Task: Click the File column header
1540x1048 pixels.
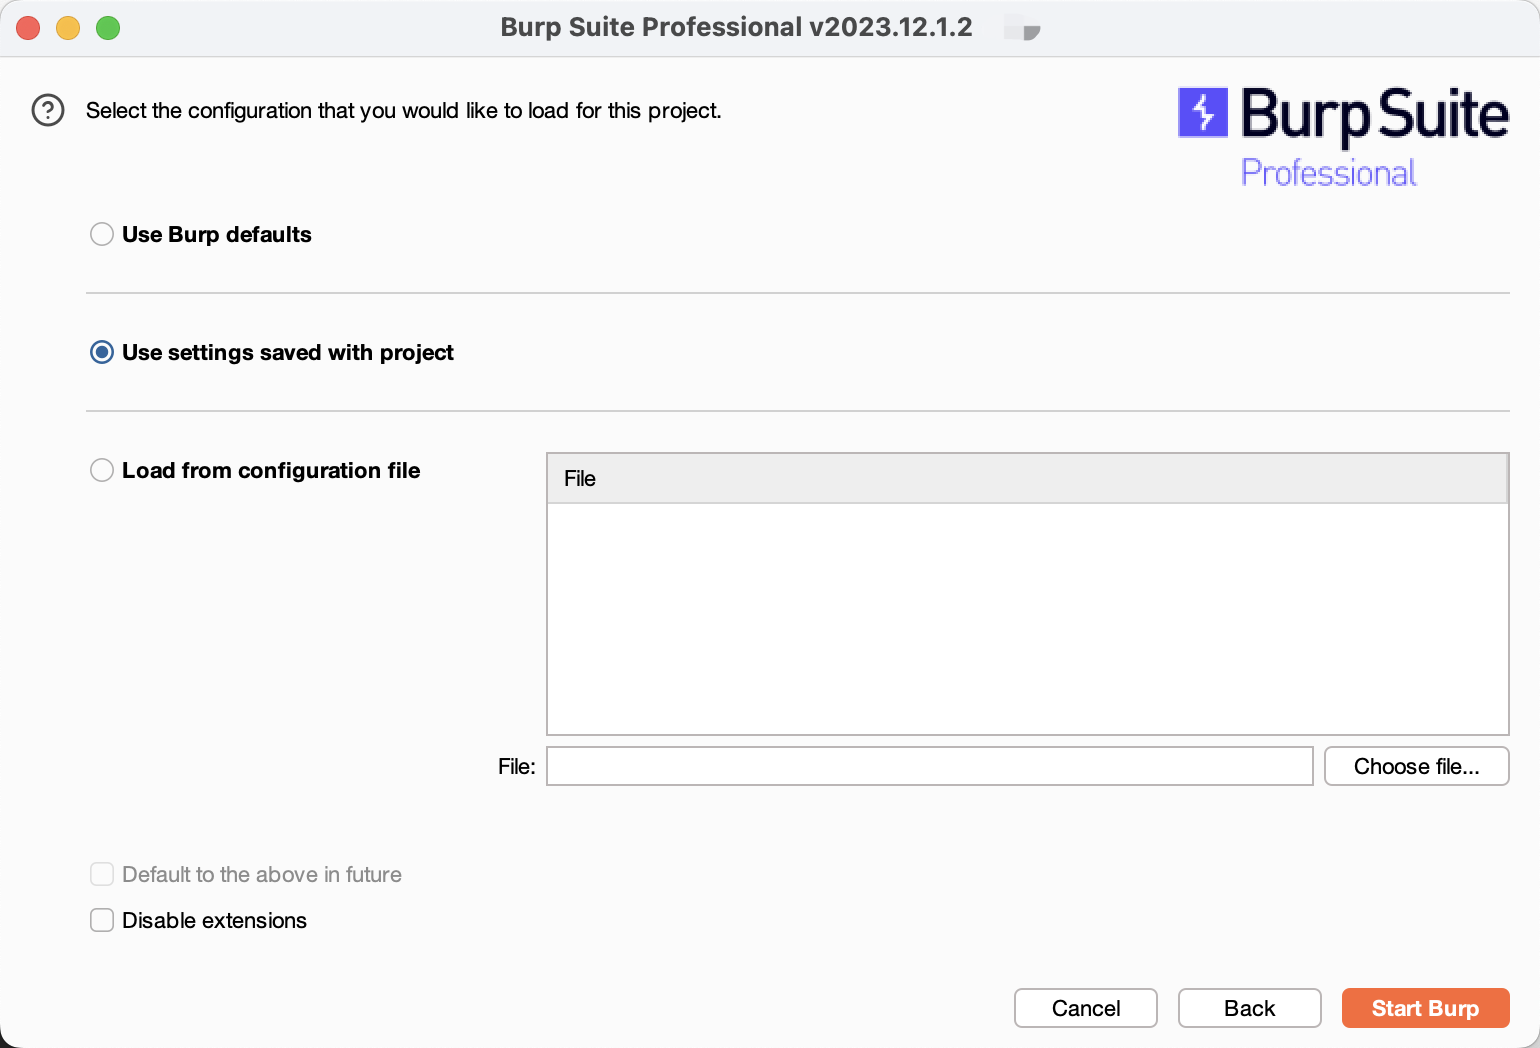Action: coord(1027,478)
